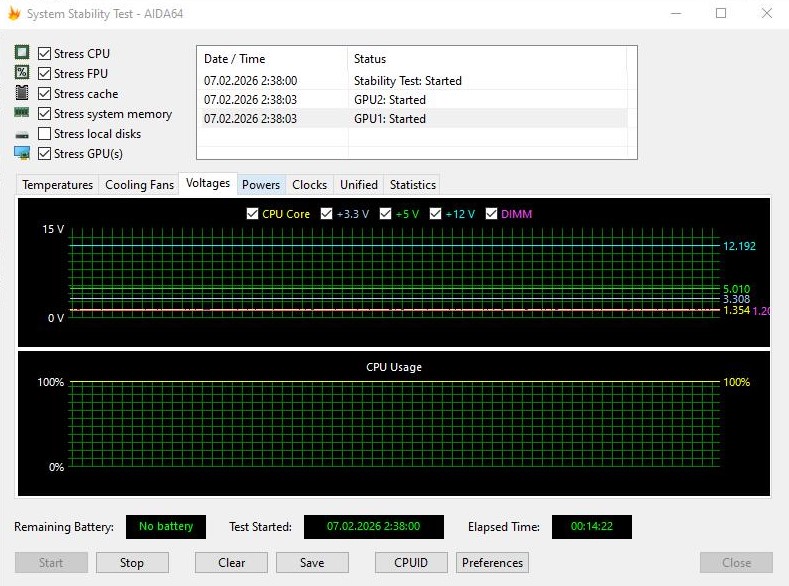The height and width of the screenshot is (586, 789).
Task: Click the disk drive icon beside Stress local disks
Action: (22, 135)
